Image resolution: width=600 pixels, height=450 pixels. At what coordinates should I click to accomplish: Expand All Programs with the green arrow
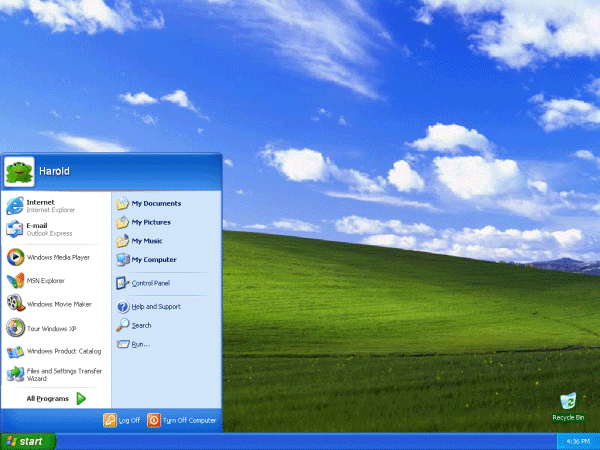click(81, 399)
